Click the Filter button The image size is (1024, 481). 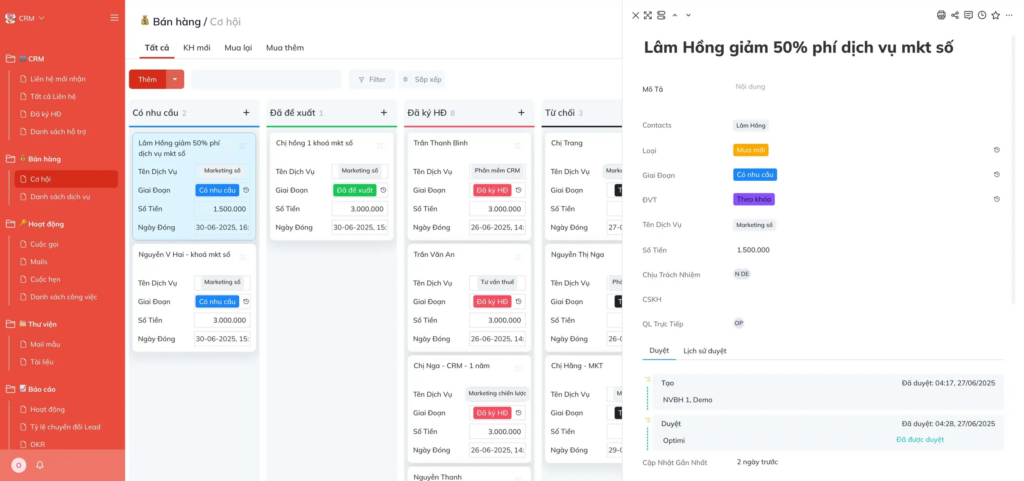click(371, 79)
